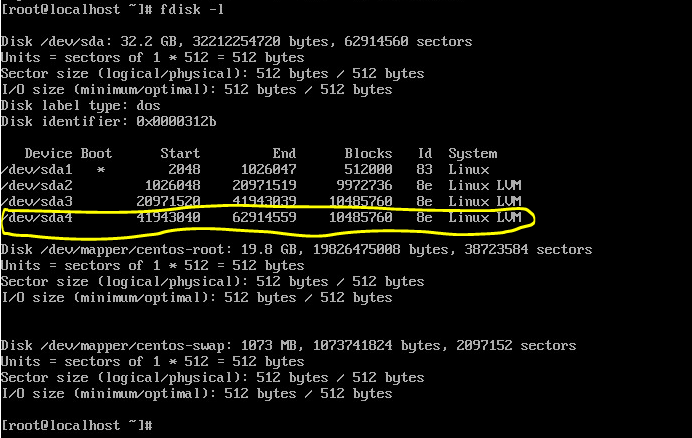Screen dimensions: 692x438
Task: Select the /dev/sda2 partition row
Action: coord(261,185)
